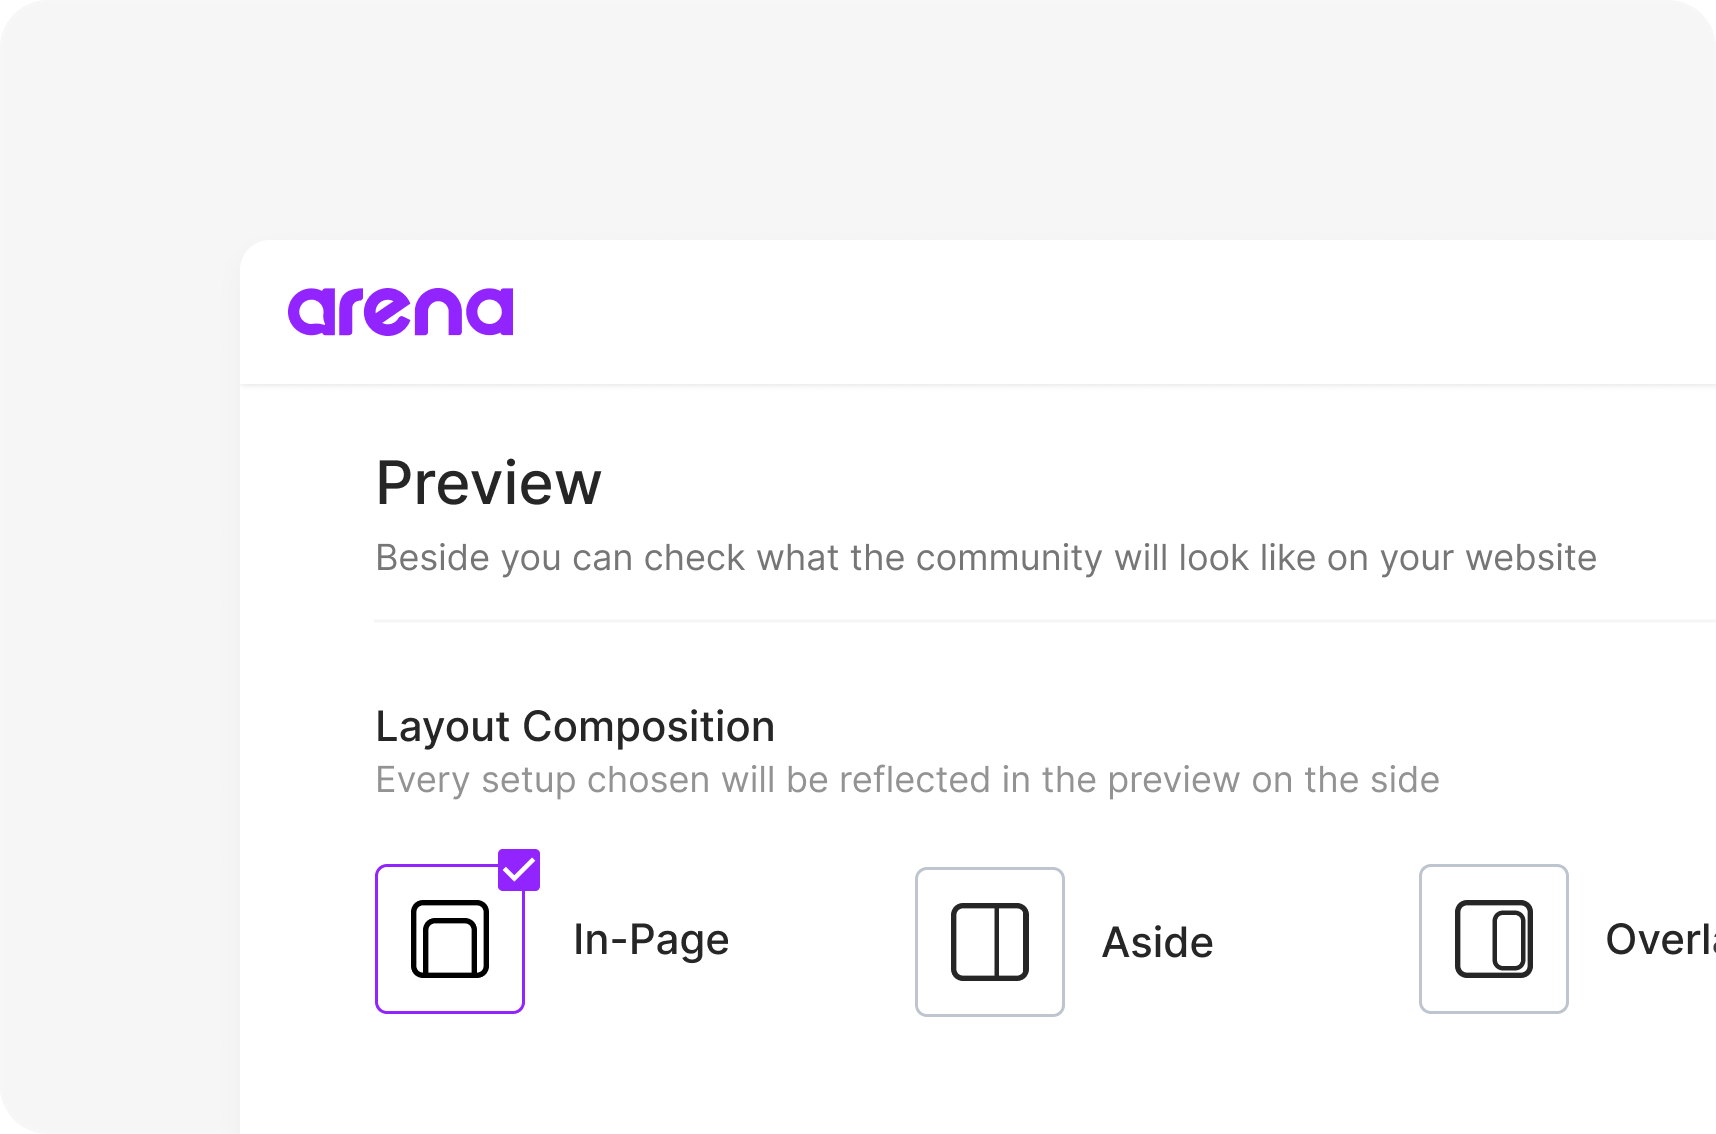Pick the Overlay layout icon tile
Screen dimensions: 1716x1134
[1494, 939]
